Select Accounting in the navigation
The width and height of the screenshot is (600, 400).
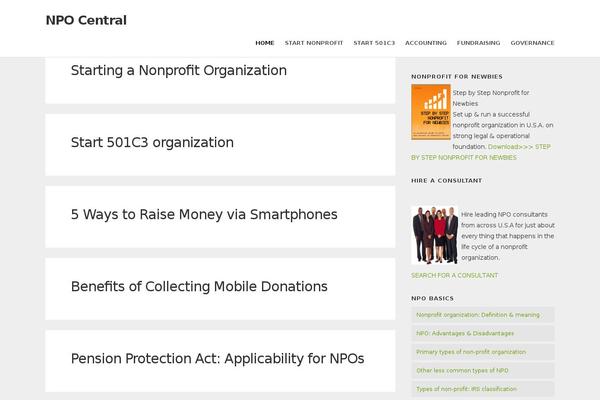point(426,43)
